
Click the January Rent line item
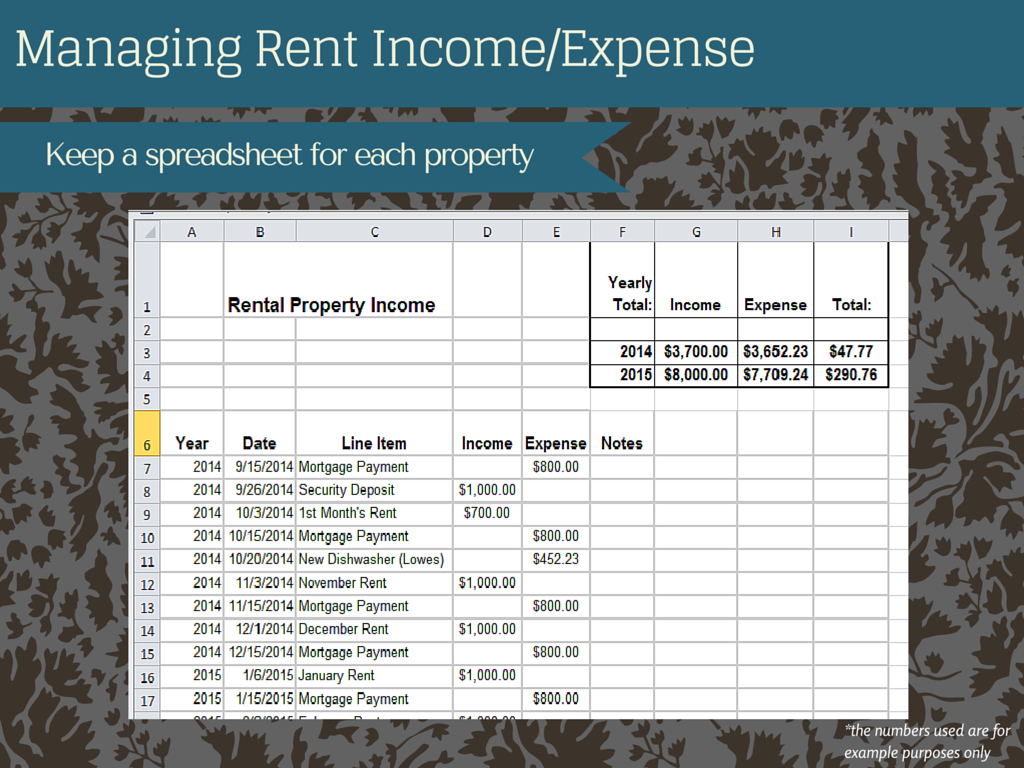337,675
